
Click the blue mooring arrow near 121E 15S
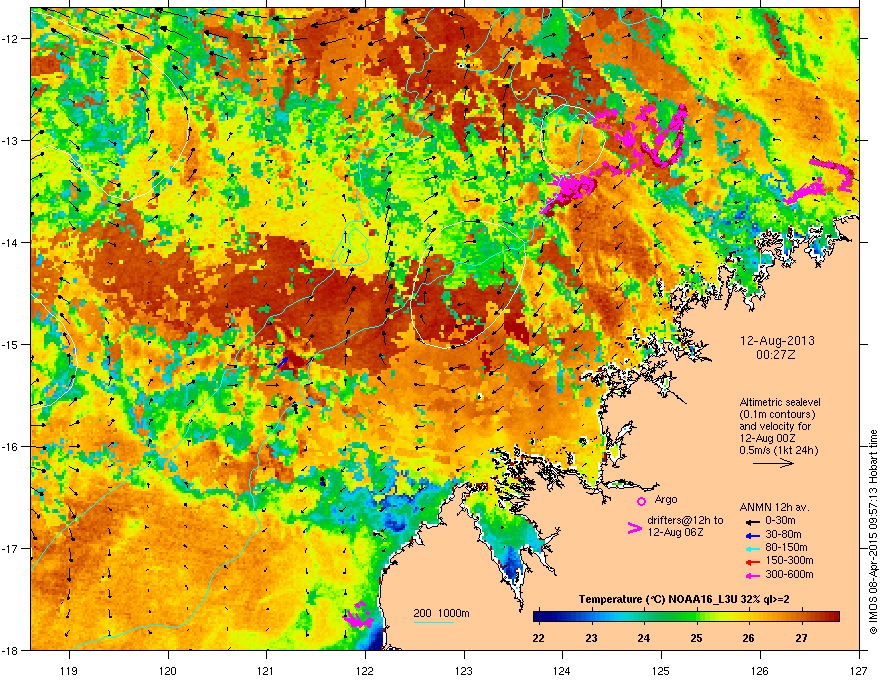(283, 361)
